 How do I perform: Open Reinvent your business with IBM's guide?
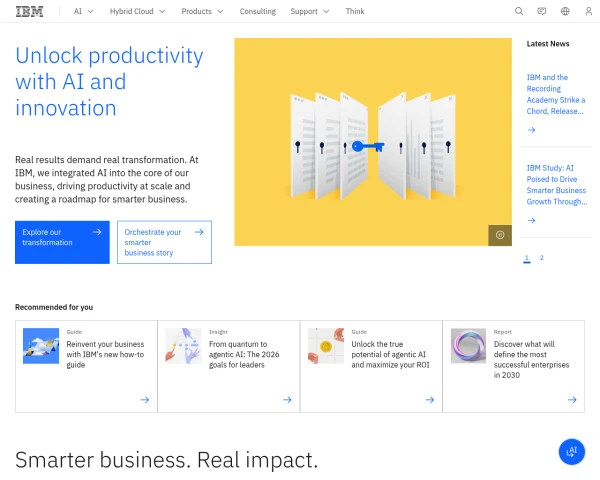tap(105, 354)
